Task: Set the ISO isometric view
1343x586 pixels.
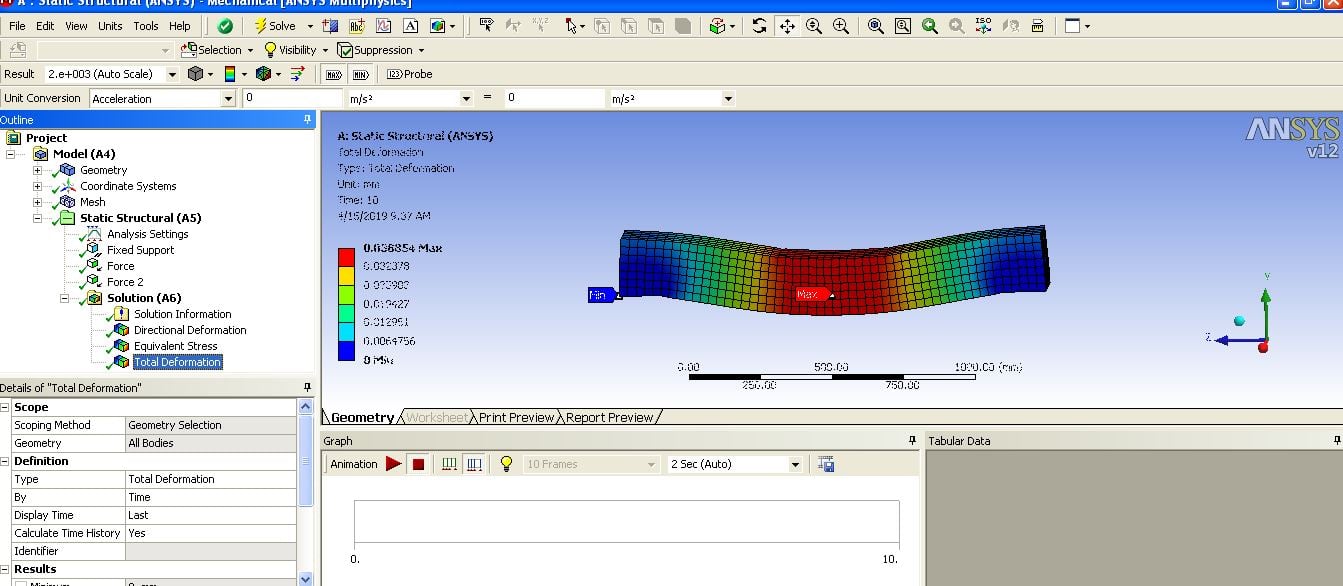Action: click(983, 26)
